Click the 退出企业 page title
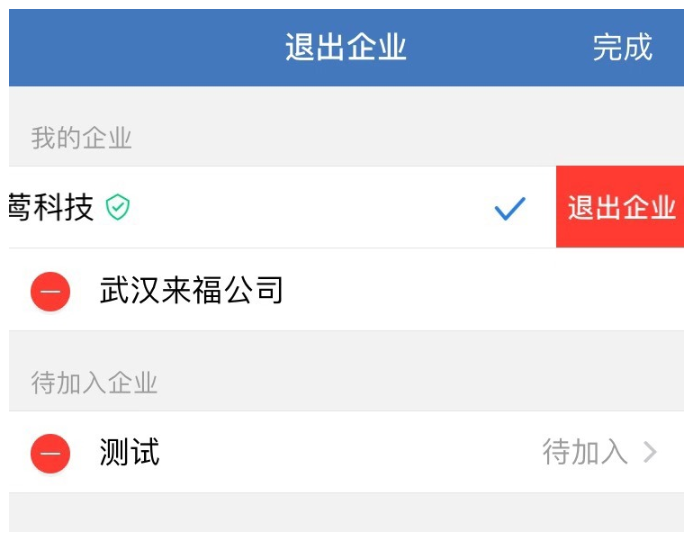Viewport: 694px width, 543px height. coord(345,47)
